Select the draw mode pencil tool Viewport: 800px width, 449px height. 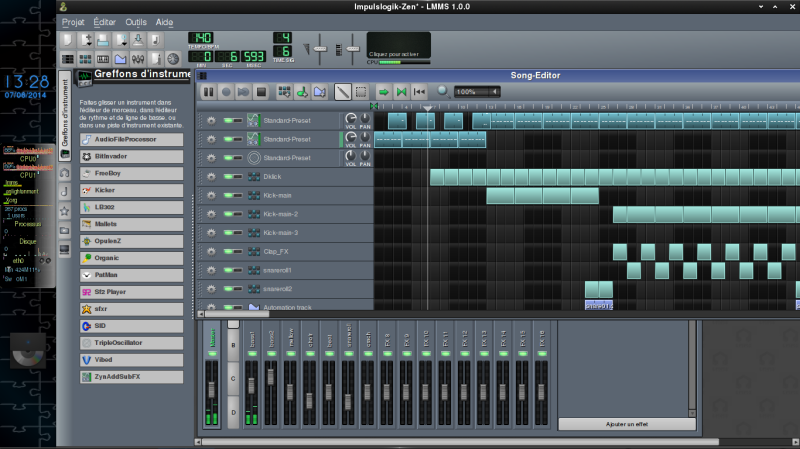pyautogui.click(x=343, y=92)
